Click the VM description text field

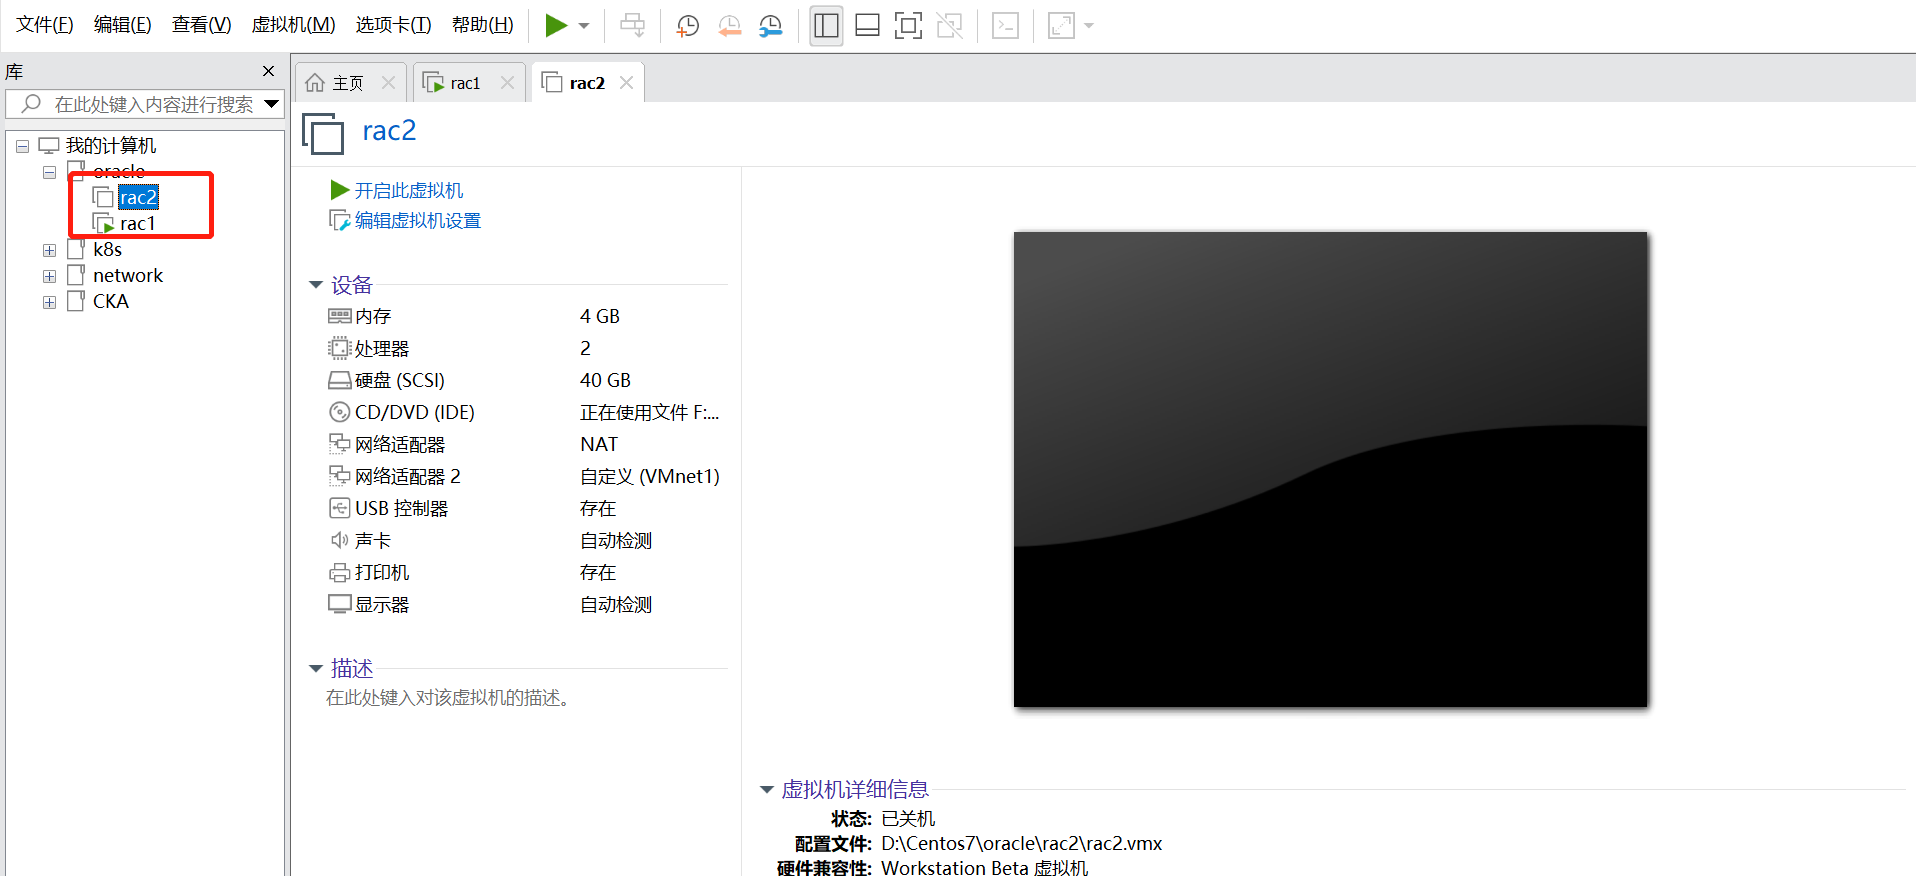448,698
